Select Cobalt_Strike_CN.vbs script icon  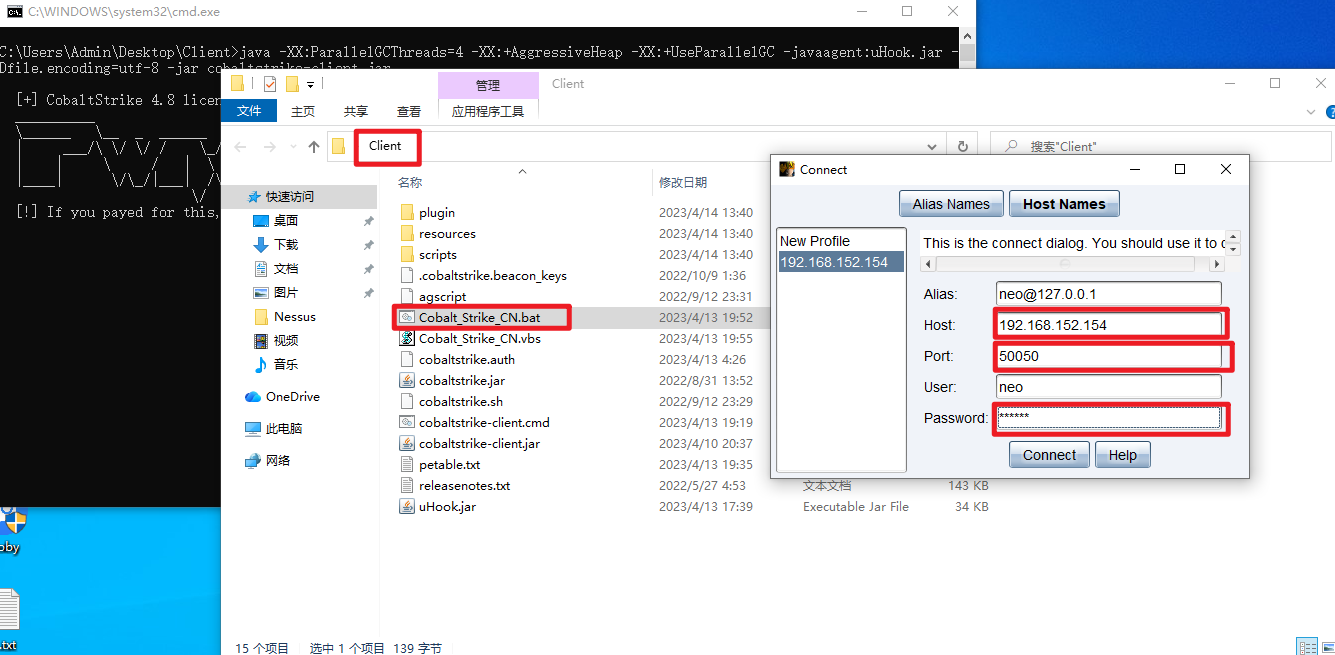pos(407,338)
